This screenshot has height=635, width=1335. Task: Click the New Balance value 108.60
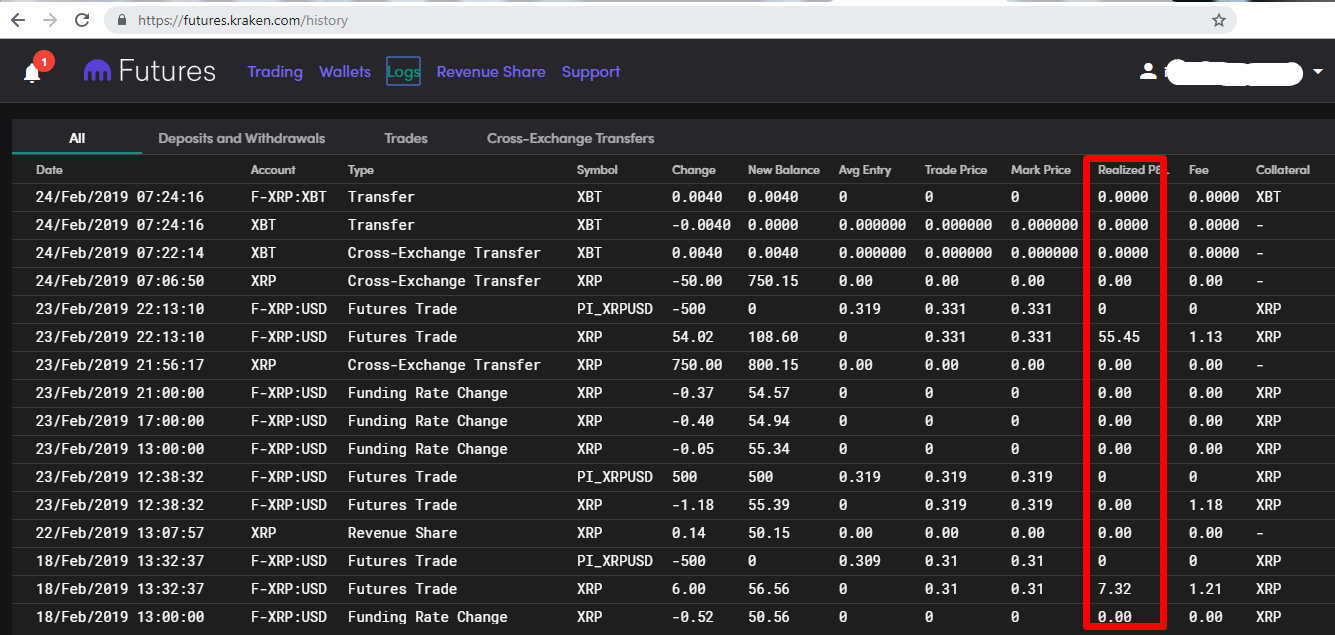[773, 337]
